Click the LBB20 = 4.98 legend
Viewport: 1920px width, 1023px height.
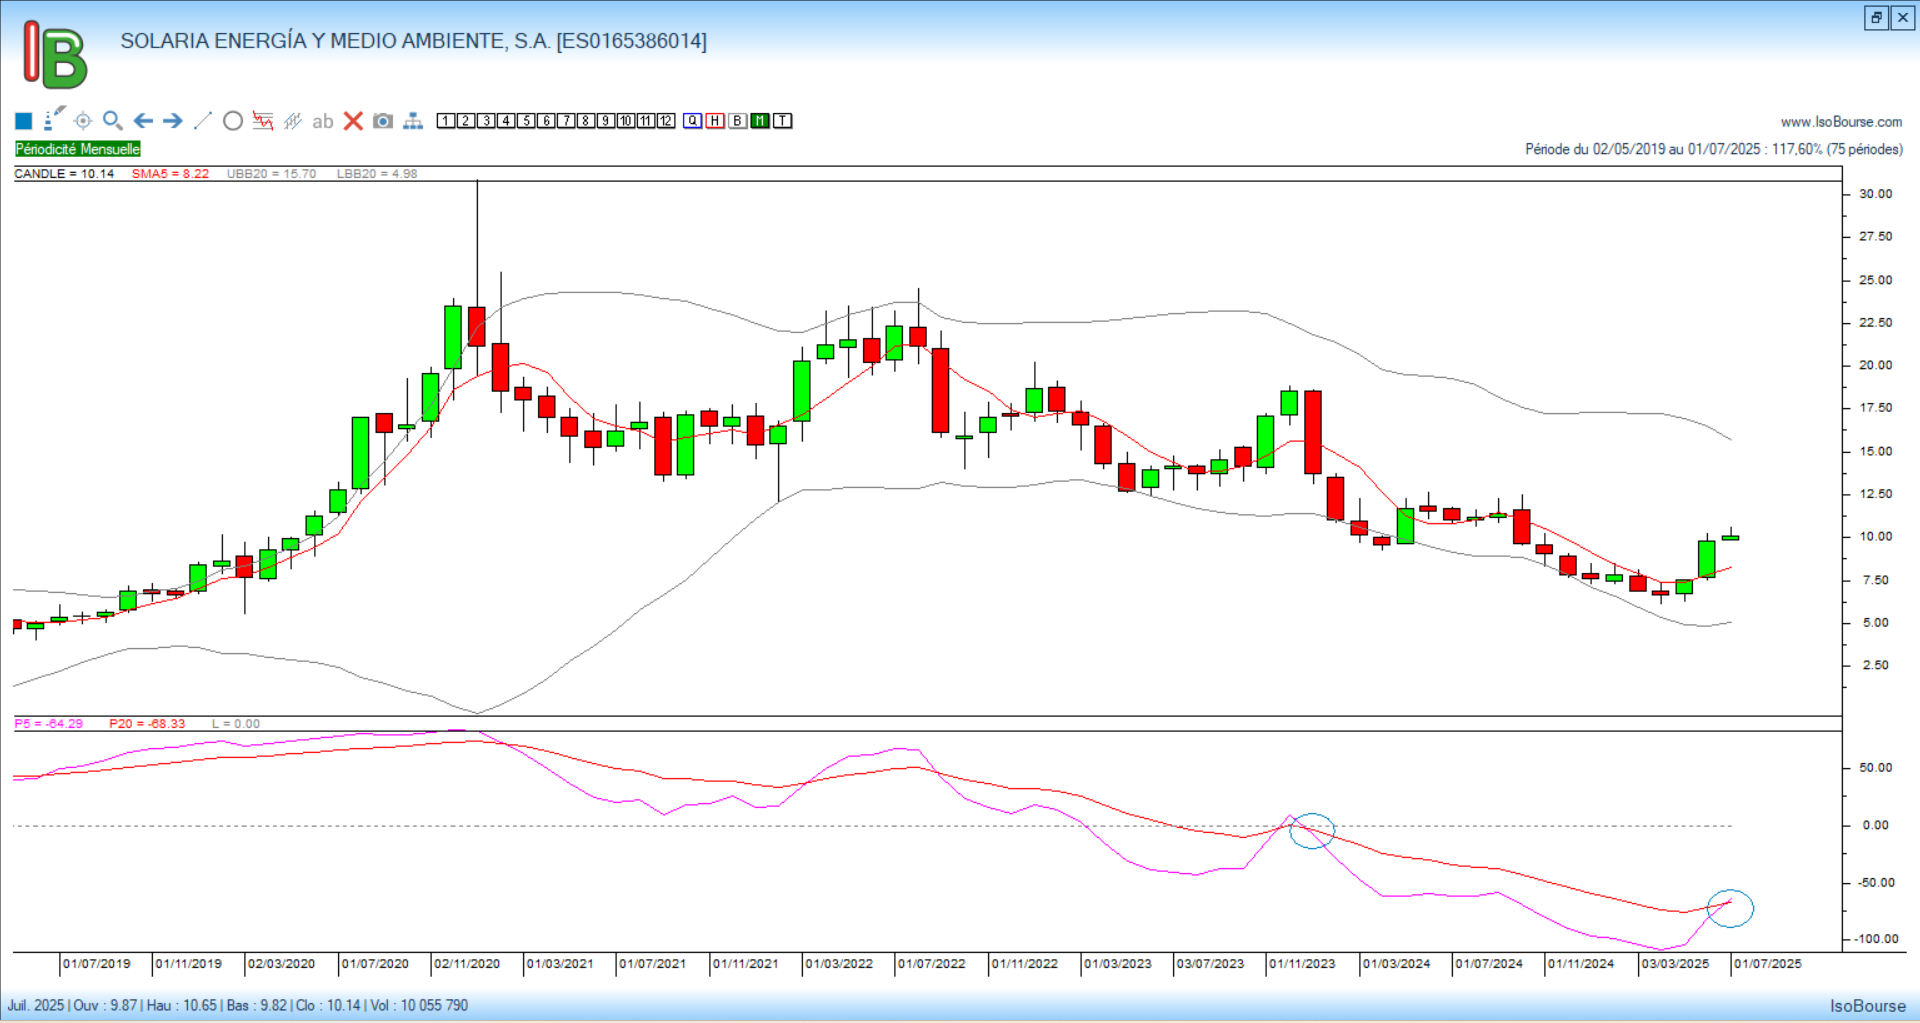click(377, 174)
